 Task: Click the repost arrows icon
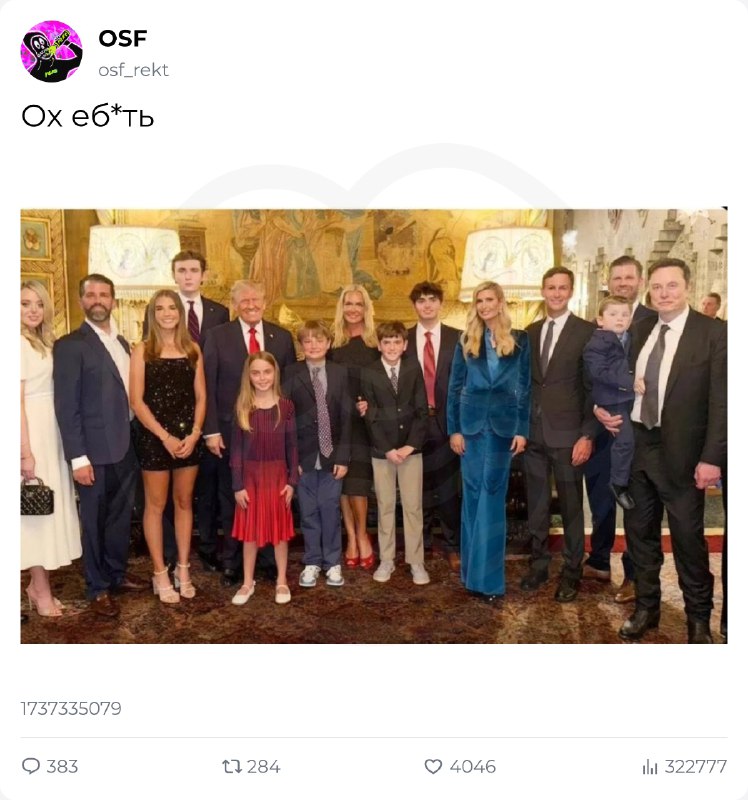[232, 766]
